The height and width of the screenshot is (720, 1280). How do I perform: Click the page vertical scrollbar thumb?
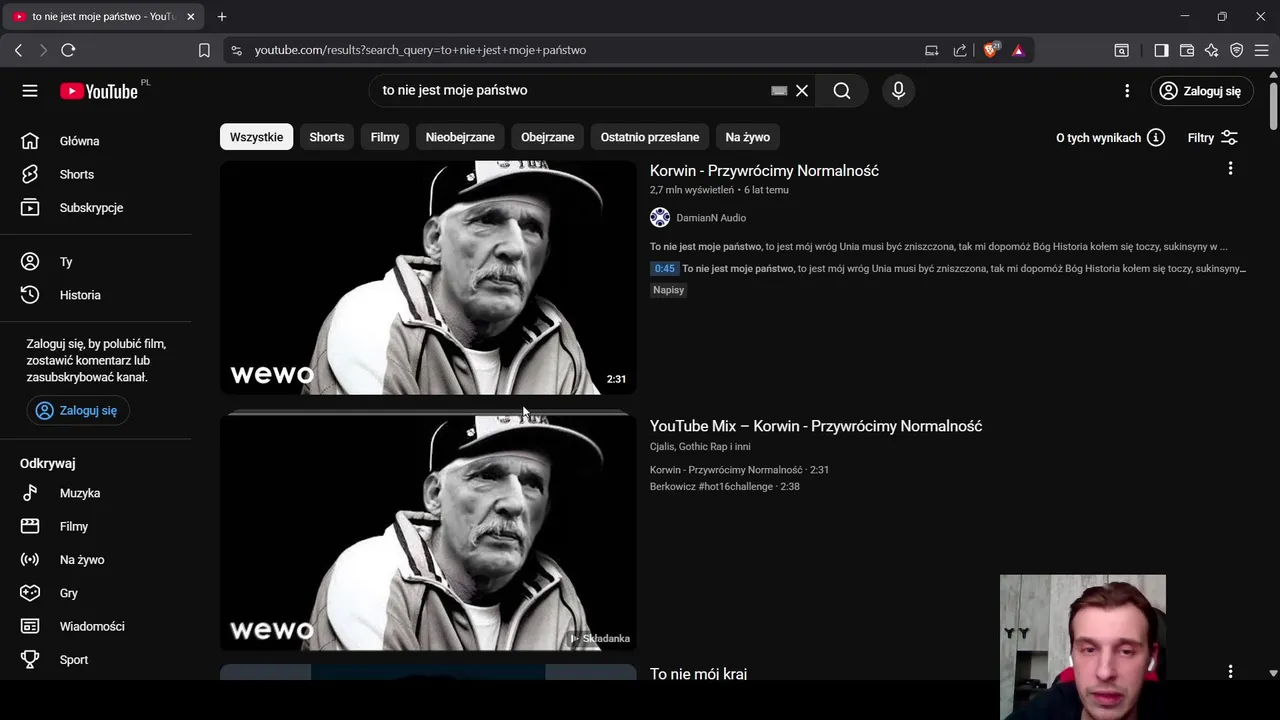click(1273, 108)
